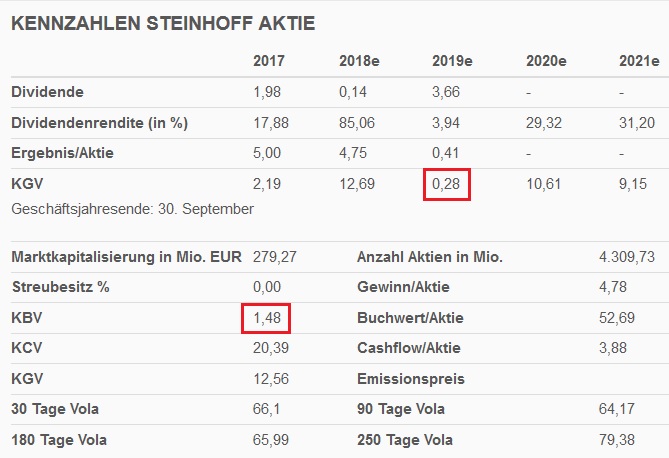The height and width of the screenshot is (458, 669).
Task: Click the Kennzahlen Steinhoff Aktie heading
Action: pos(161,23)
